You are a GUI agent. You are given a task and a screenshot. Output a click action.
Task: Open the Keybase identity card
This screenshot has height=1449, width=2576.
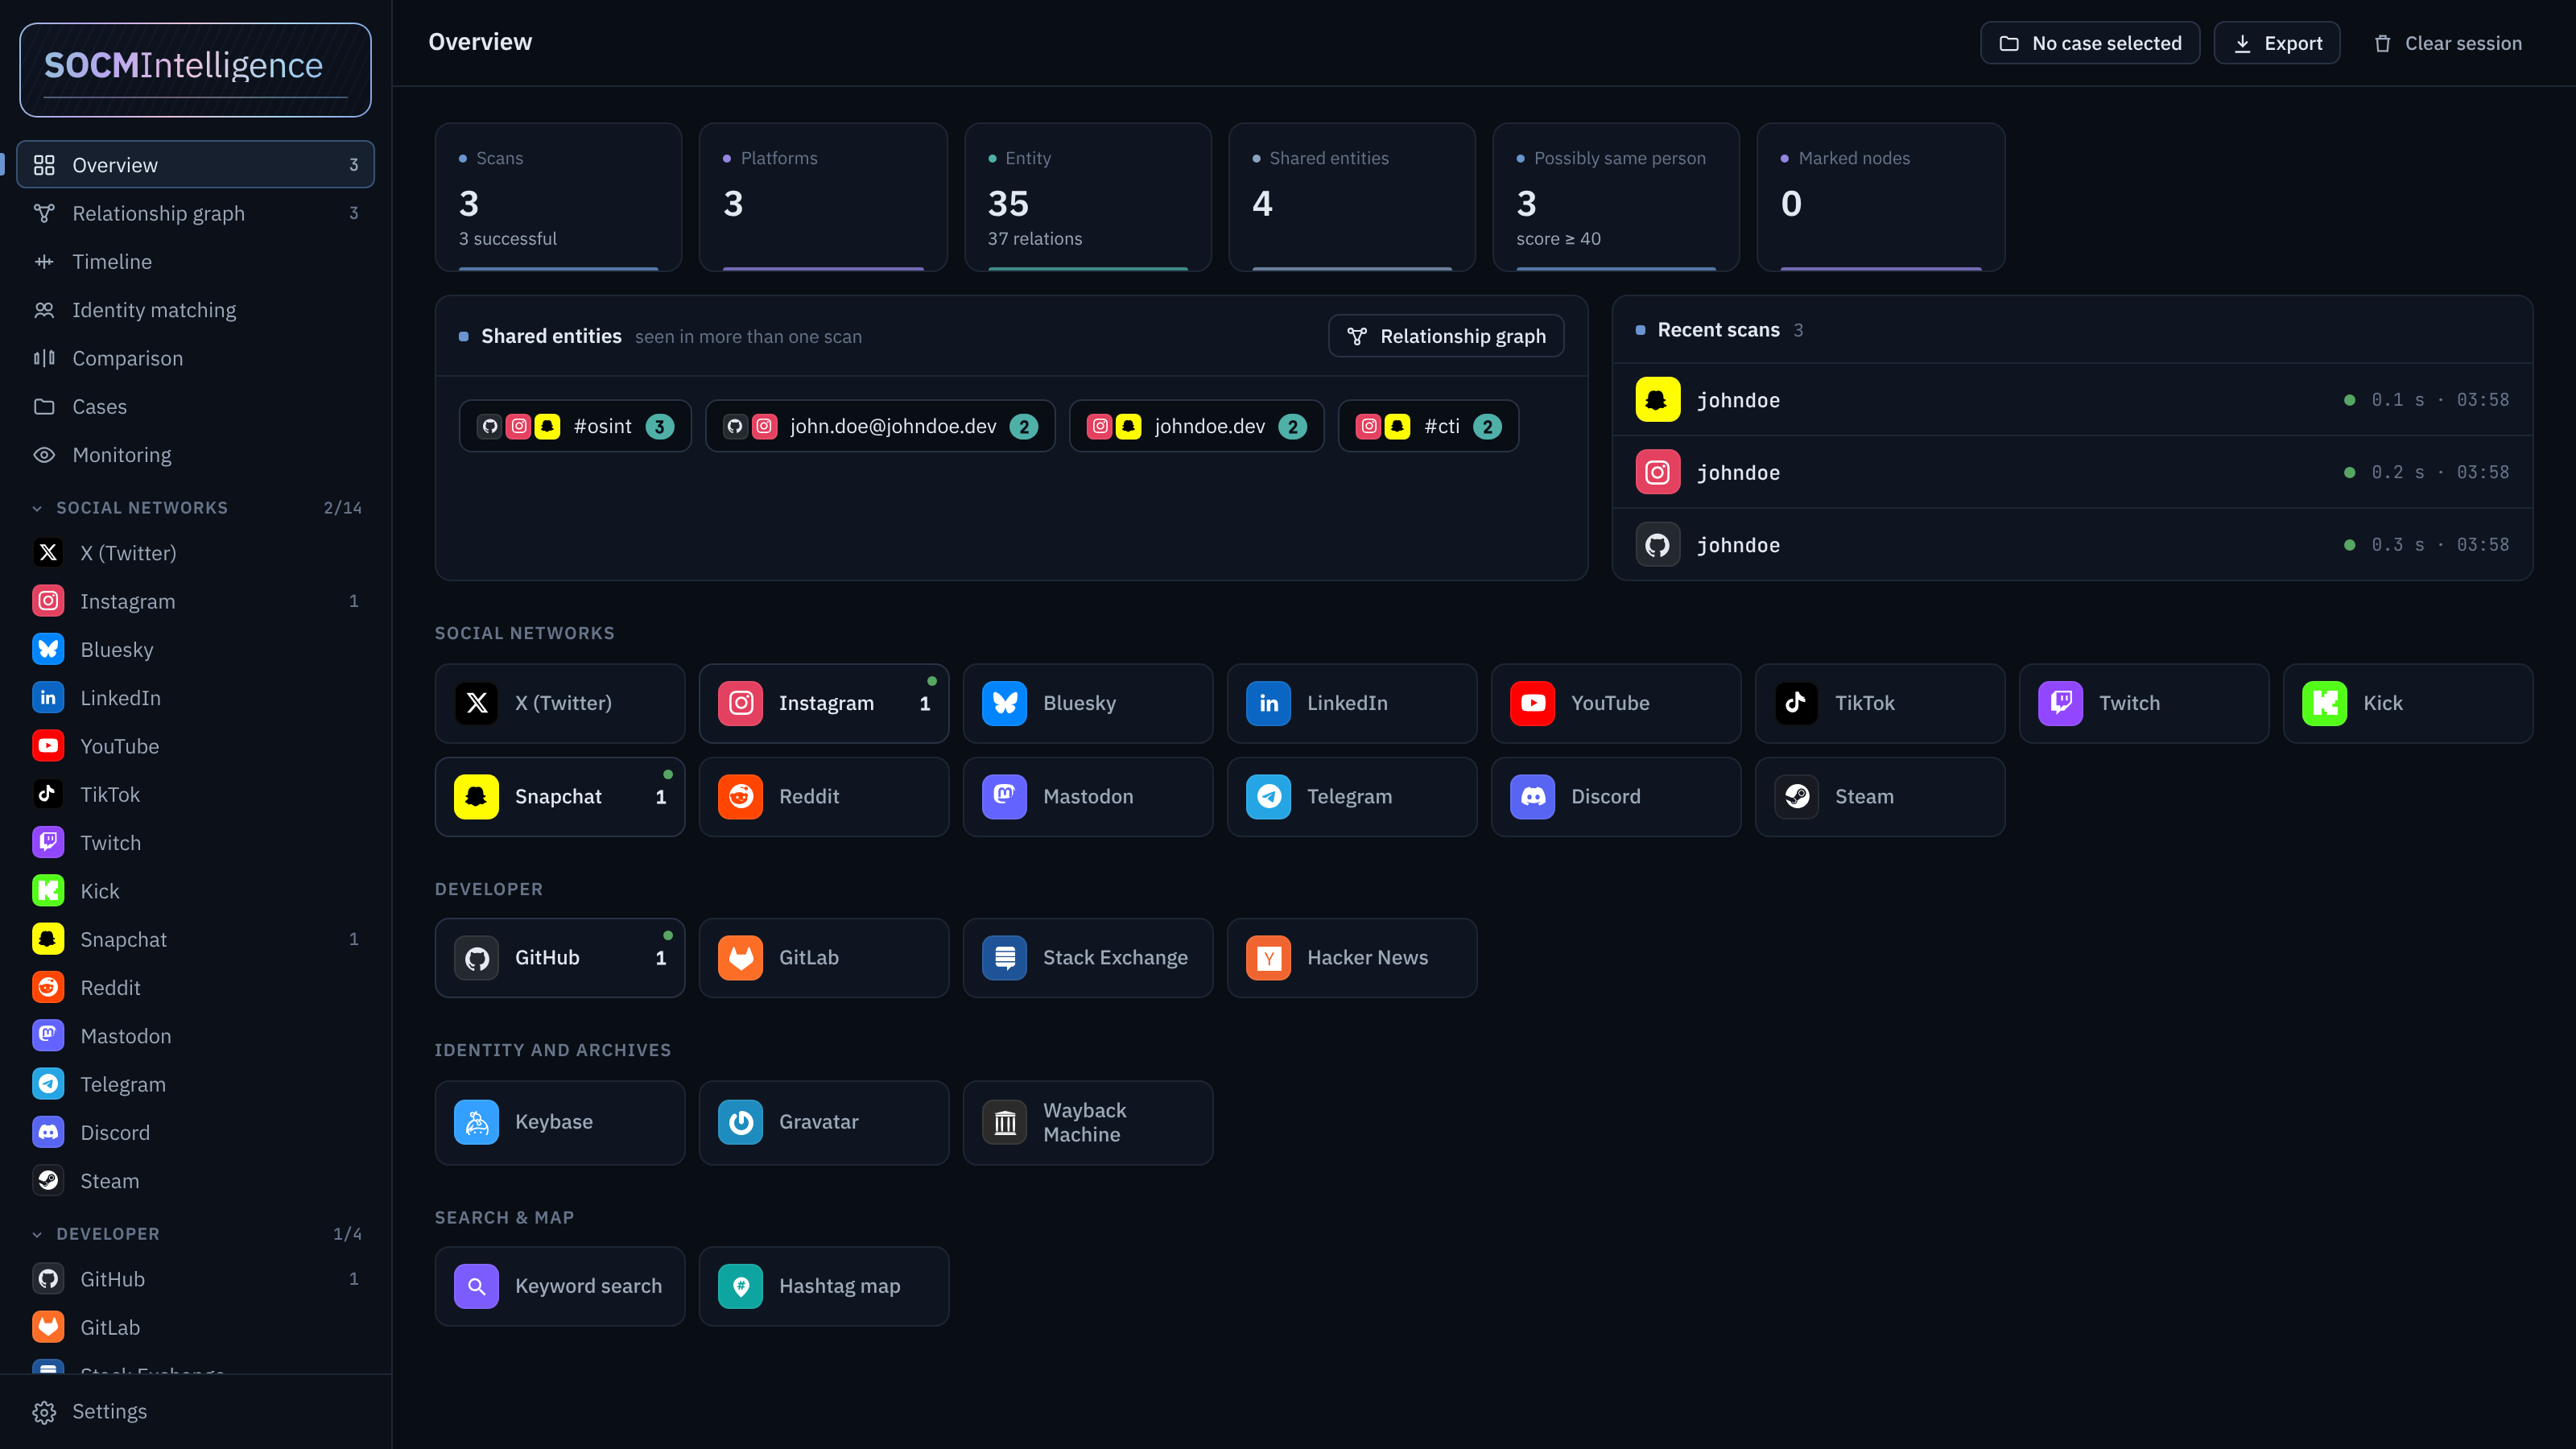click(x=559, y=1122)
